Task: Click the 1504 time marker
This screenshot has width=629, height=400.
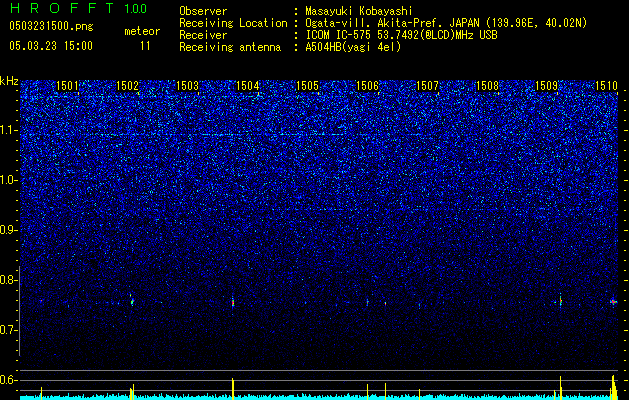Action: [x=248, y=86]
